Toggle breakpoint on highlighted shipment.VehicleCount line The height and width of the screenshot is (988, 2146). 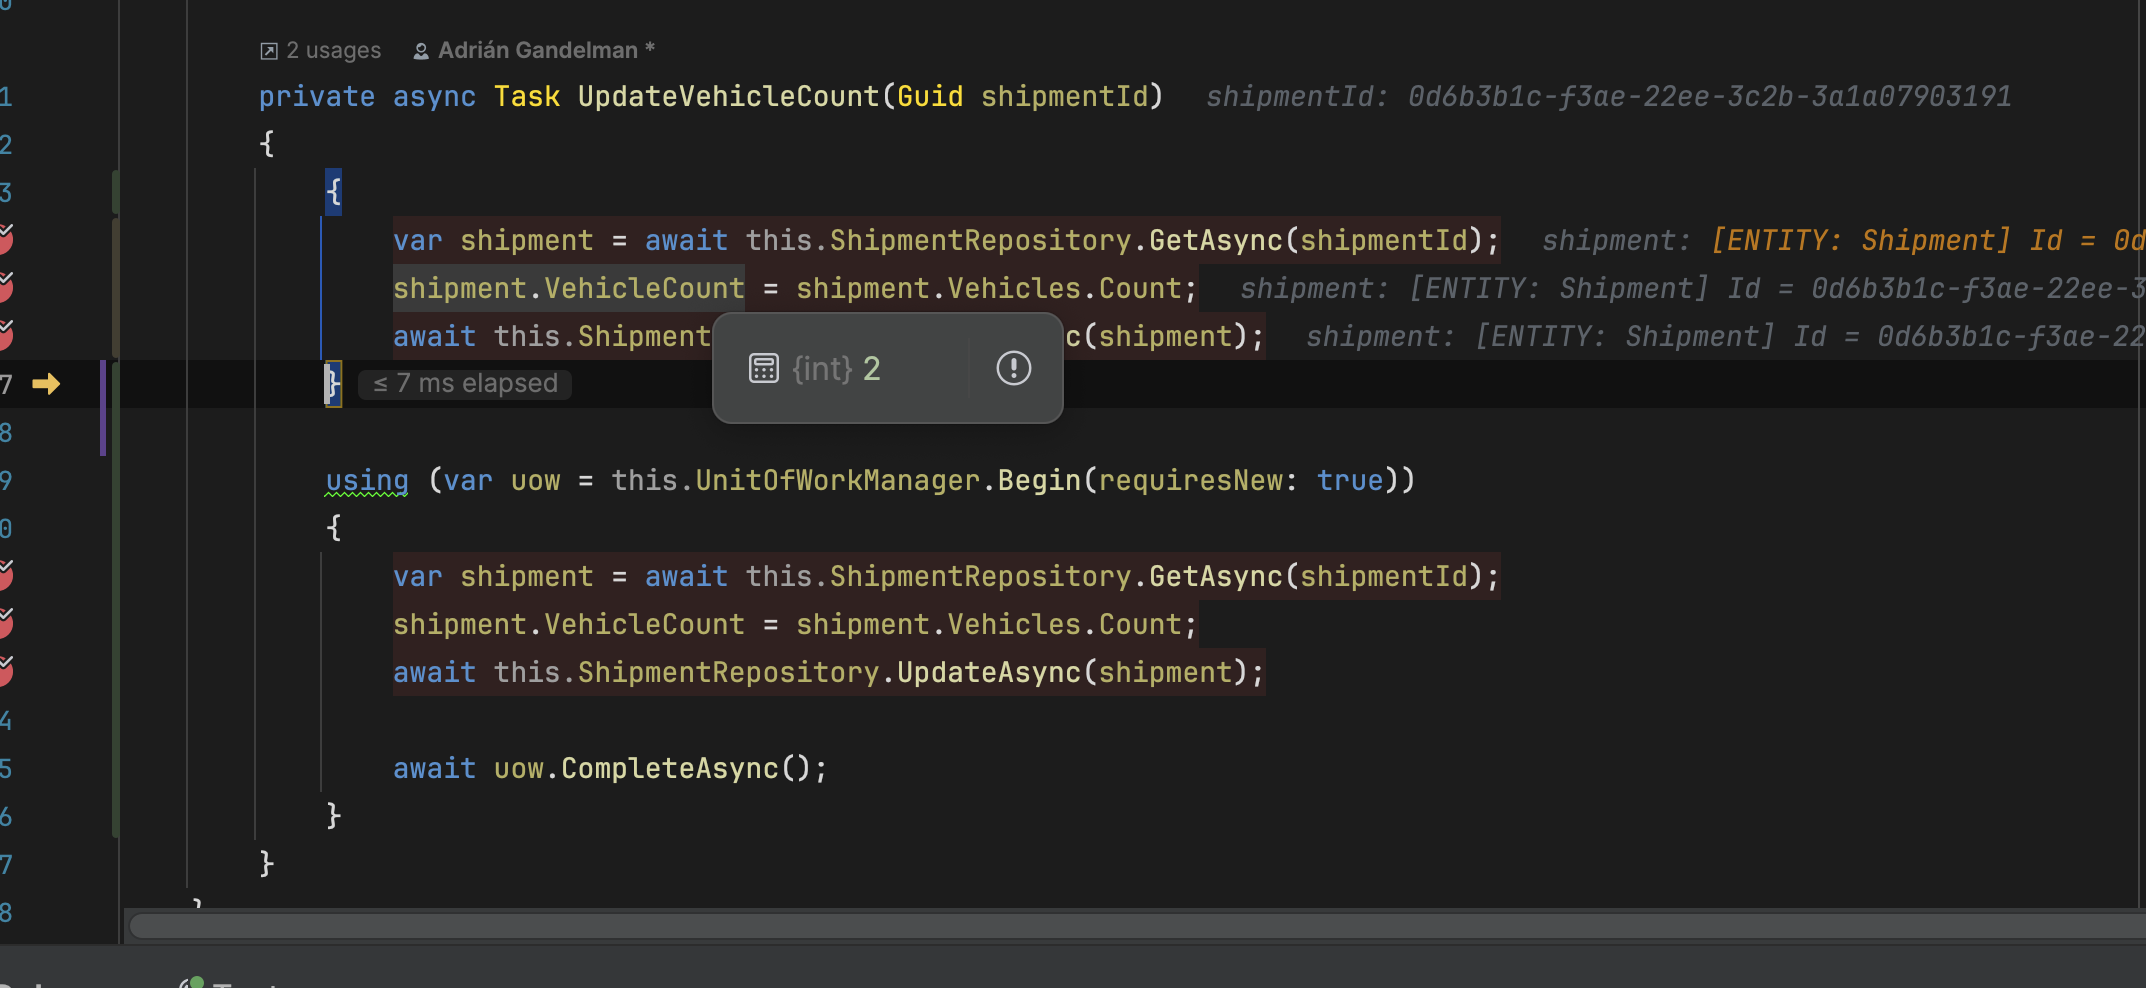(x=5, y=288)
